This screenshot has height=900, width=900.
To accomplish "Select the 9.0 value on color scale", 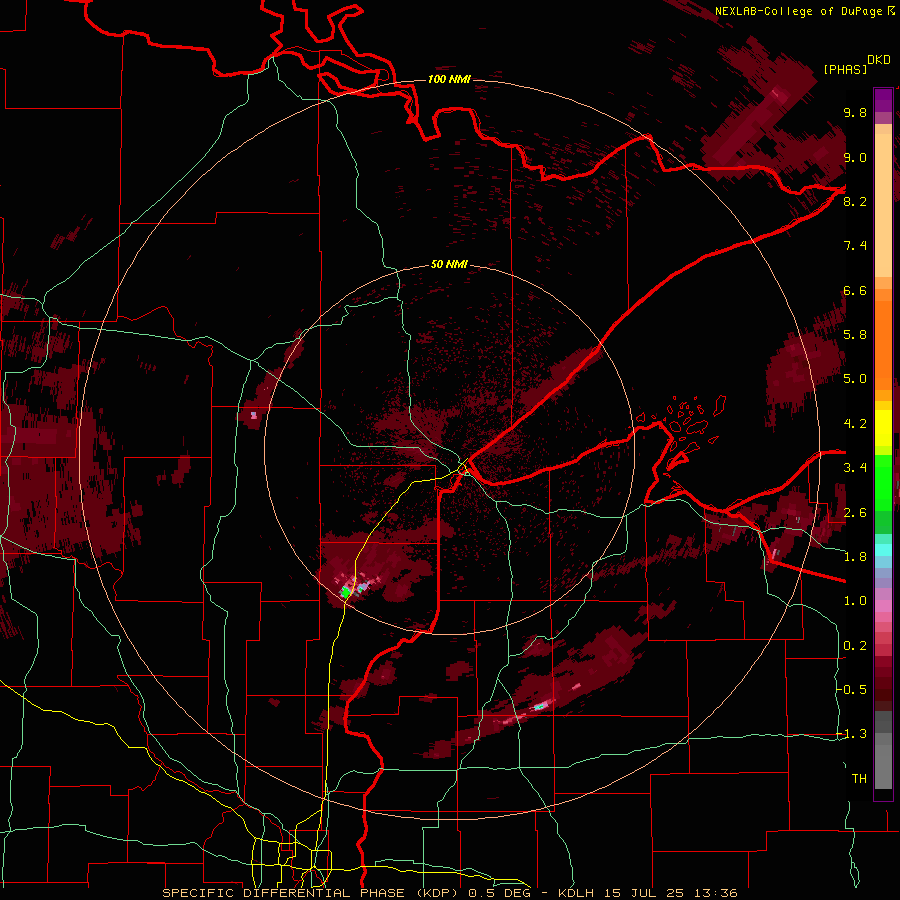I will (855, 157).
